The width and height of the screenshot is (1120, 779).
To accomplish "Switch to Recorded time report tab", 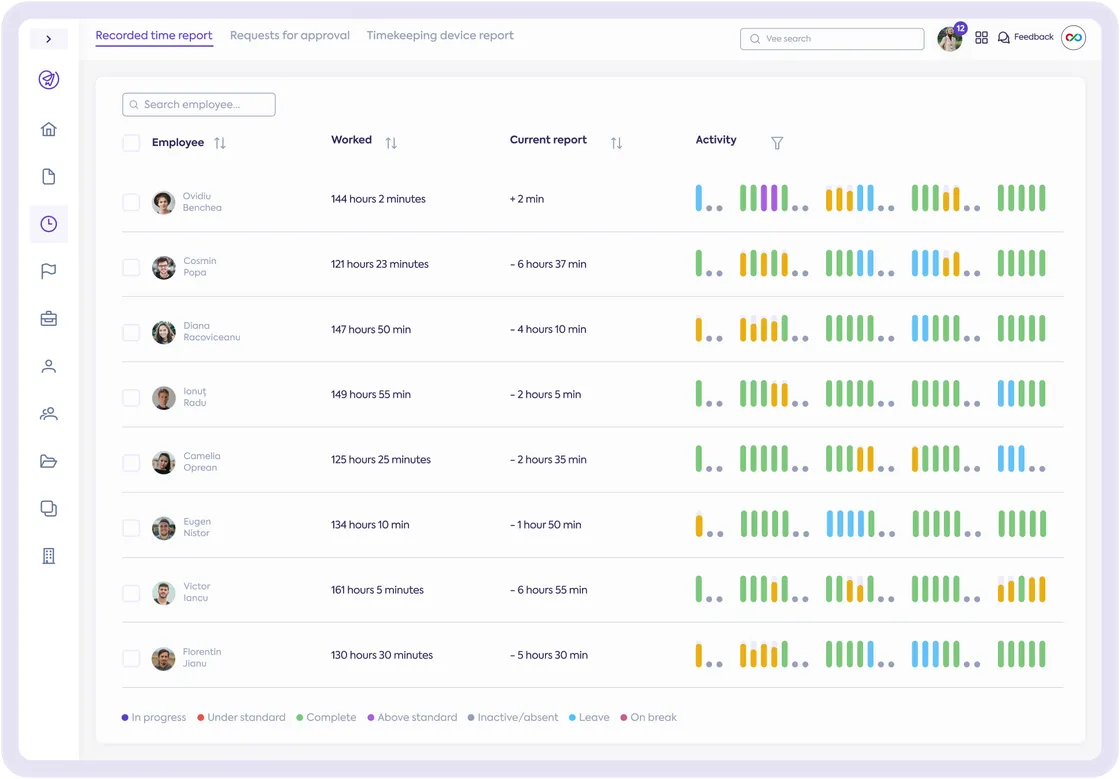I will click(154, 36).
